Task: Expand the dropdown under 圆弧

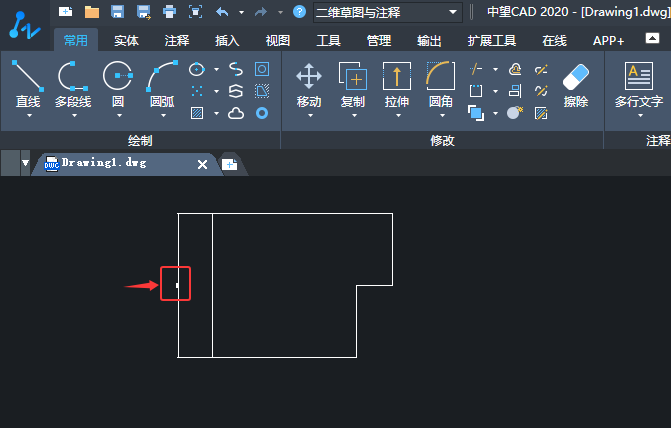Action: (x=163, y=116)
